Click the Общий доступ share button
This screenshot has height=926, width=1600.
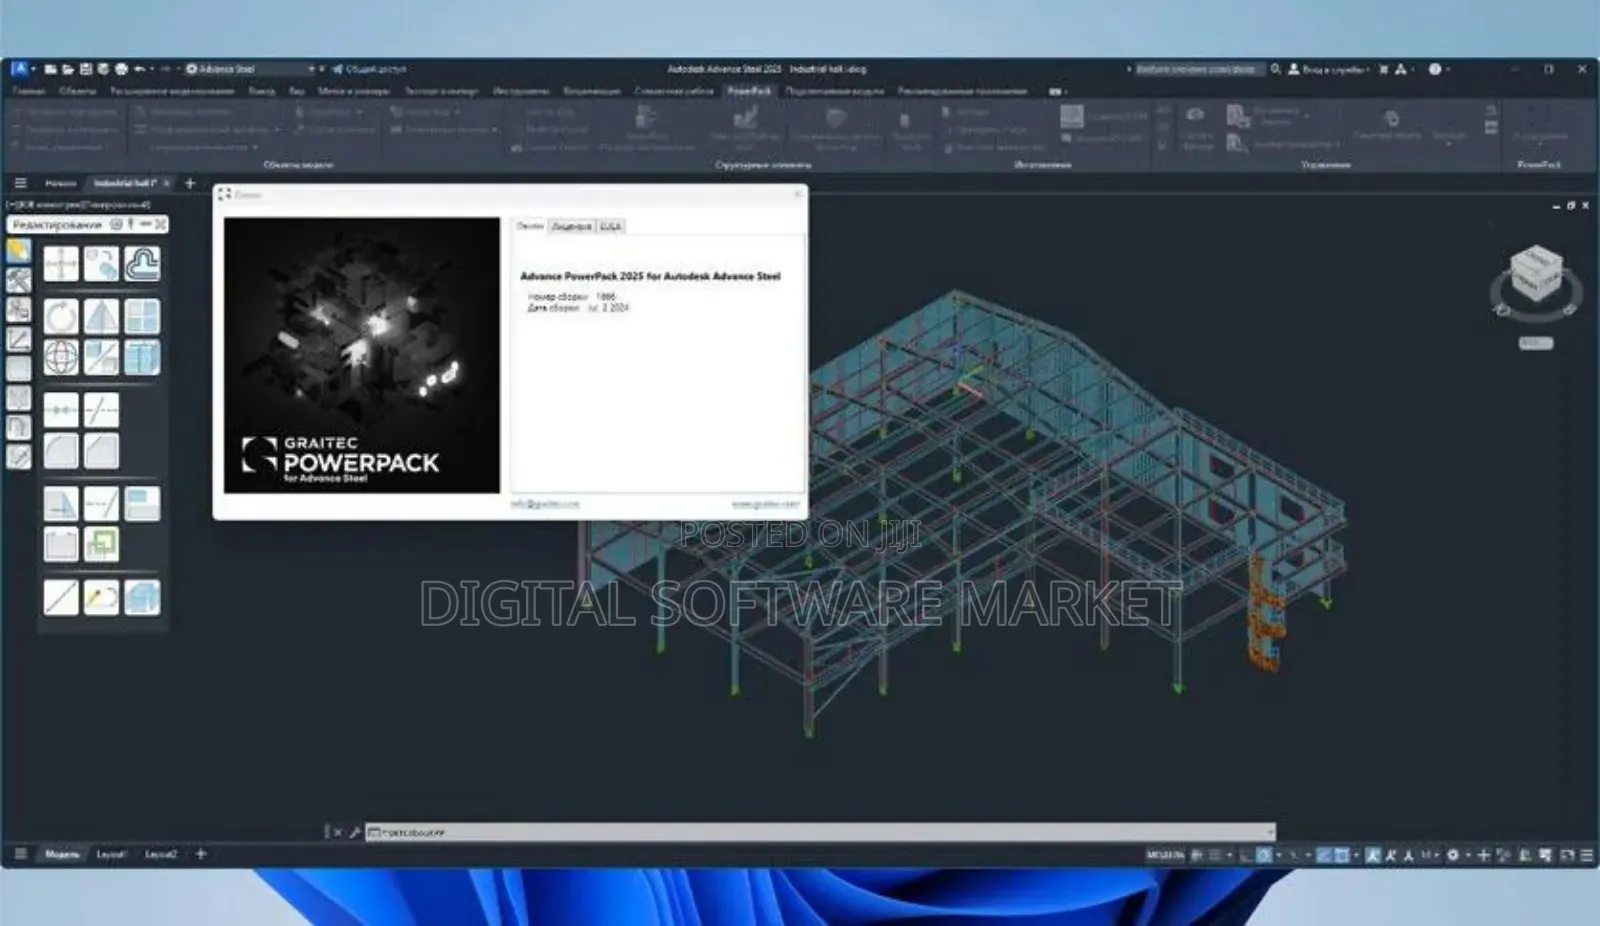(x=369, y=69)
